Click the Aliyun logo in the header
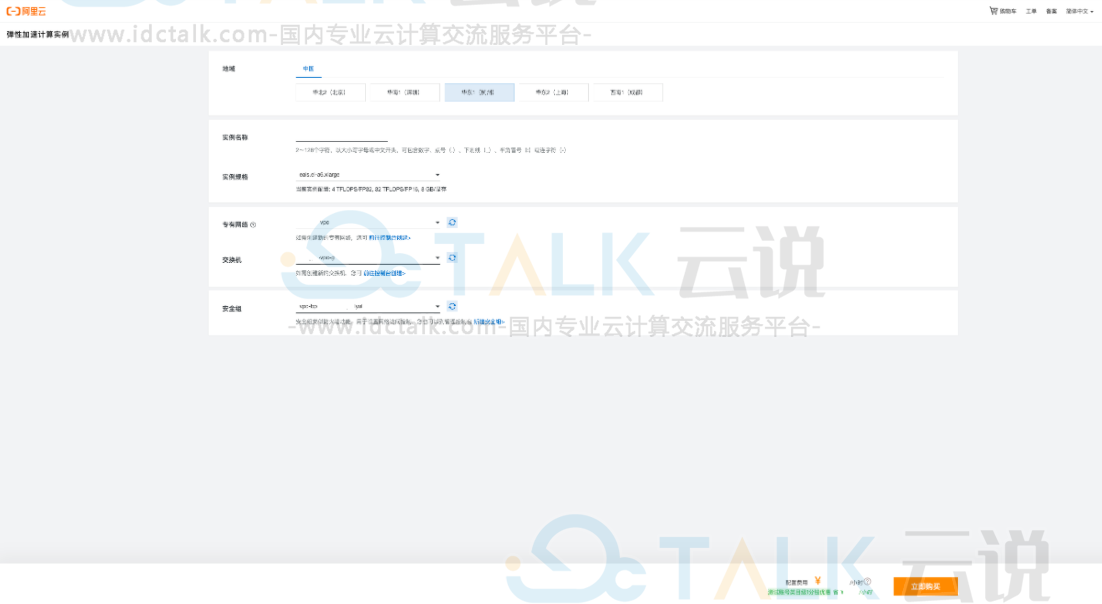1102x604 pixels. [x=26, y=11]
